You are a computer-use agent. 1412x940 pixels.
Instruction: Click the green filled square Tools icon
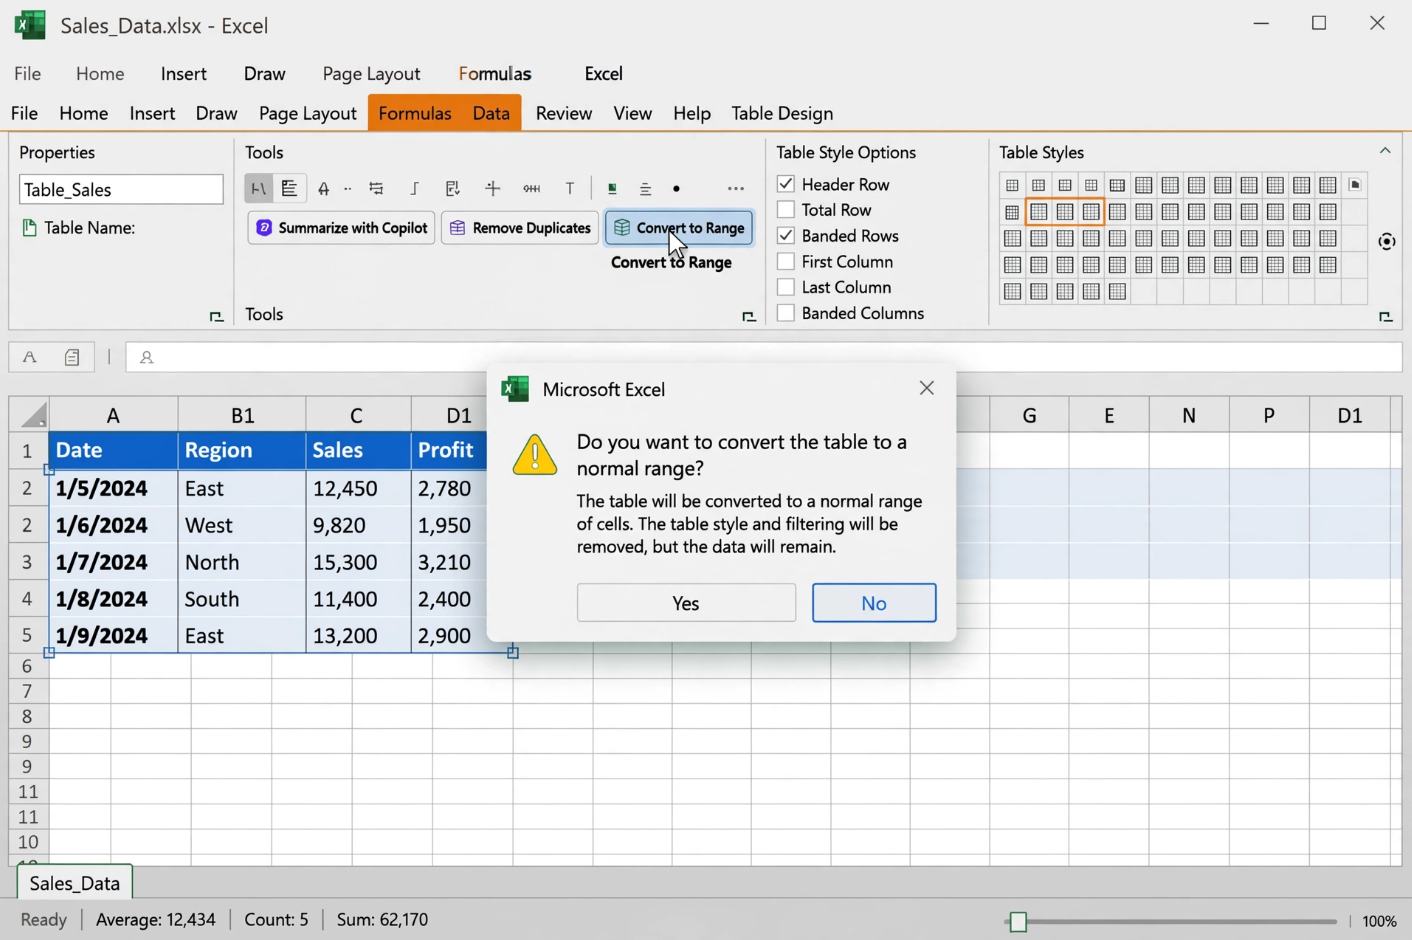pyautogui.click(x=612, y=188)
